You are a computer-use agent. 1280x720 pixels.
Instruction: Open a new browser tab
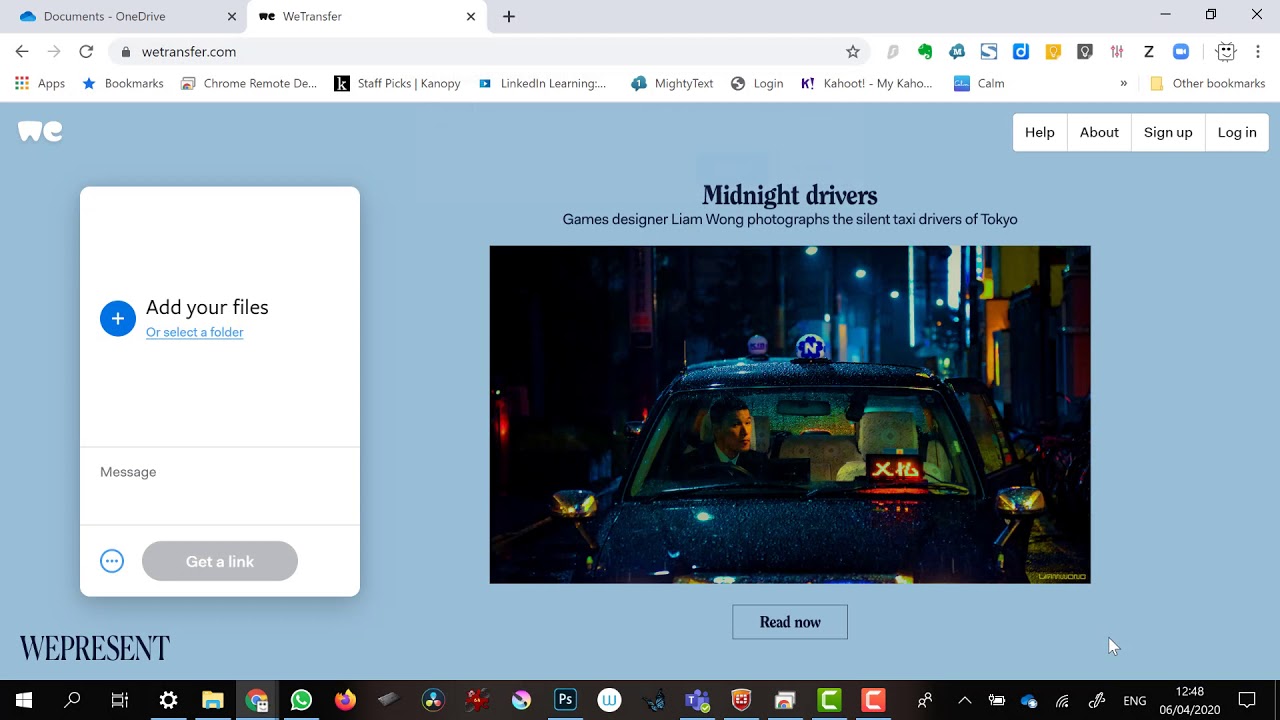click(x=509, y=16)
